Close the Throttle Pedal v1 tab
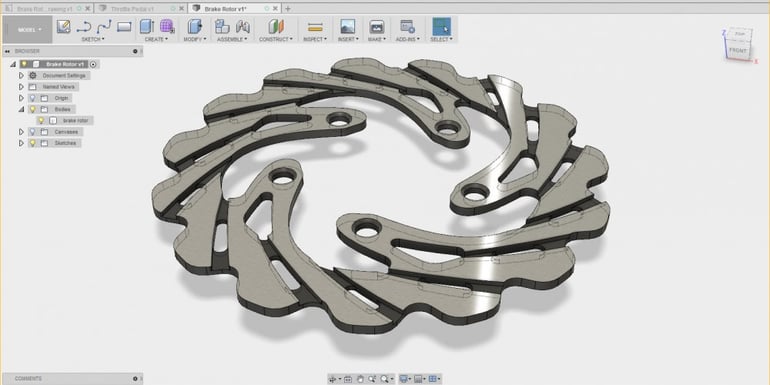The width and height of the screenshot is (770, 385). (183, 9)
